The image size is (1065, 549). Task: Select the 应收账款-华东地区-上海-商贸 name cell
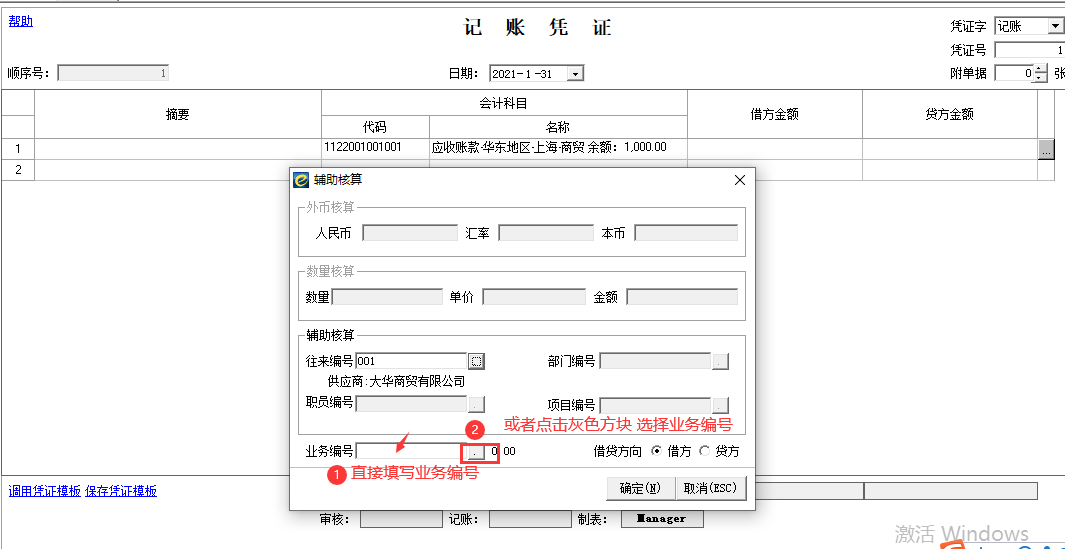(x=558, y=148)
